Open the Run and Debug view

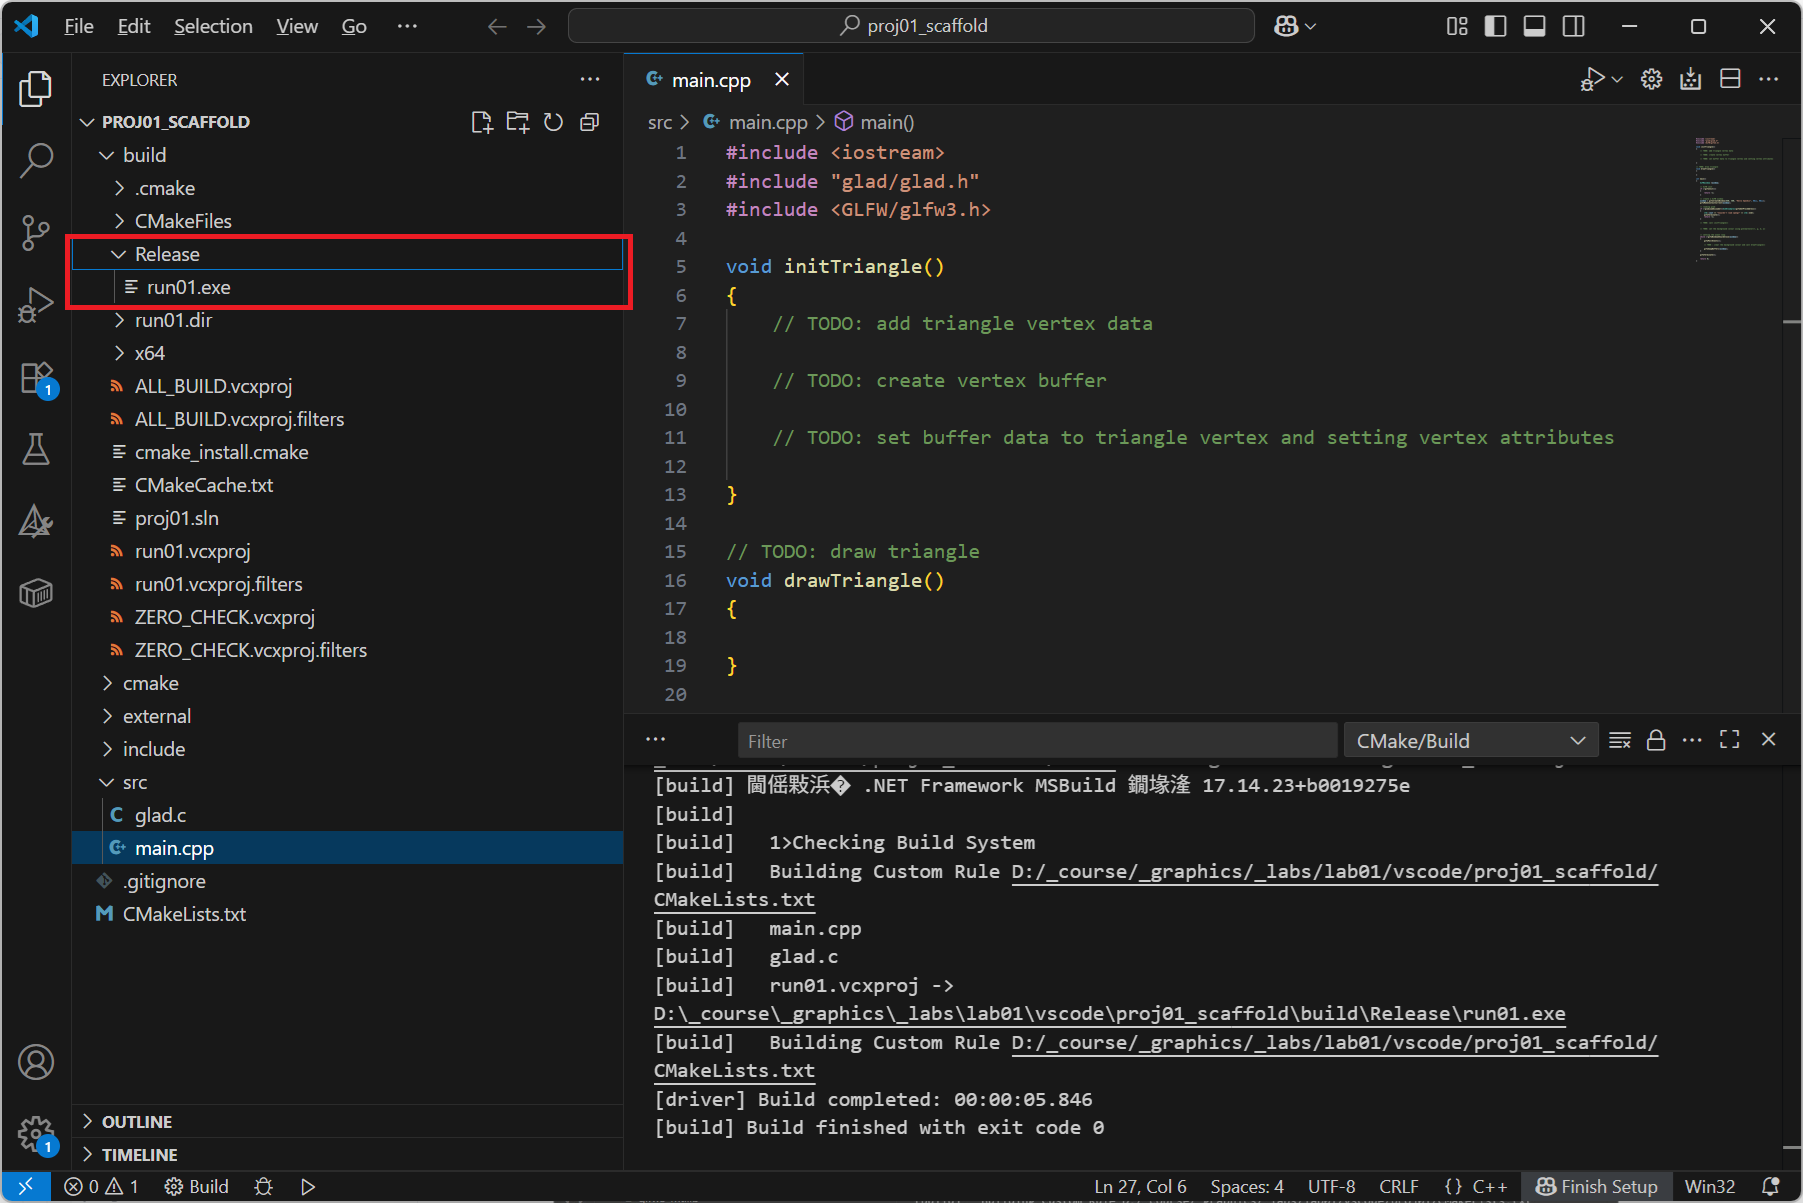click(x=36, y=305)
